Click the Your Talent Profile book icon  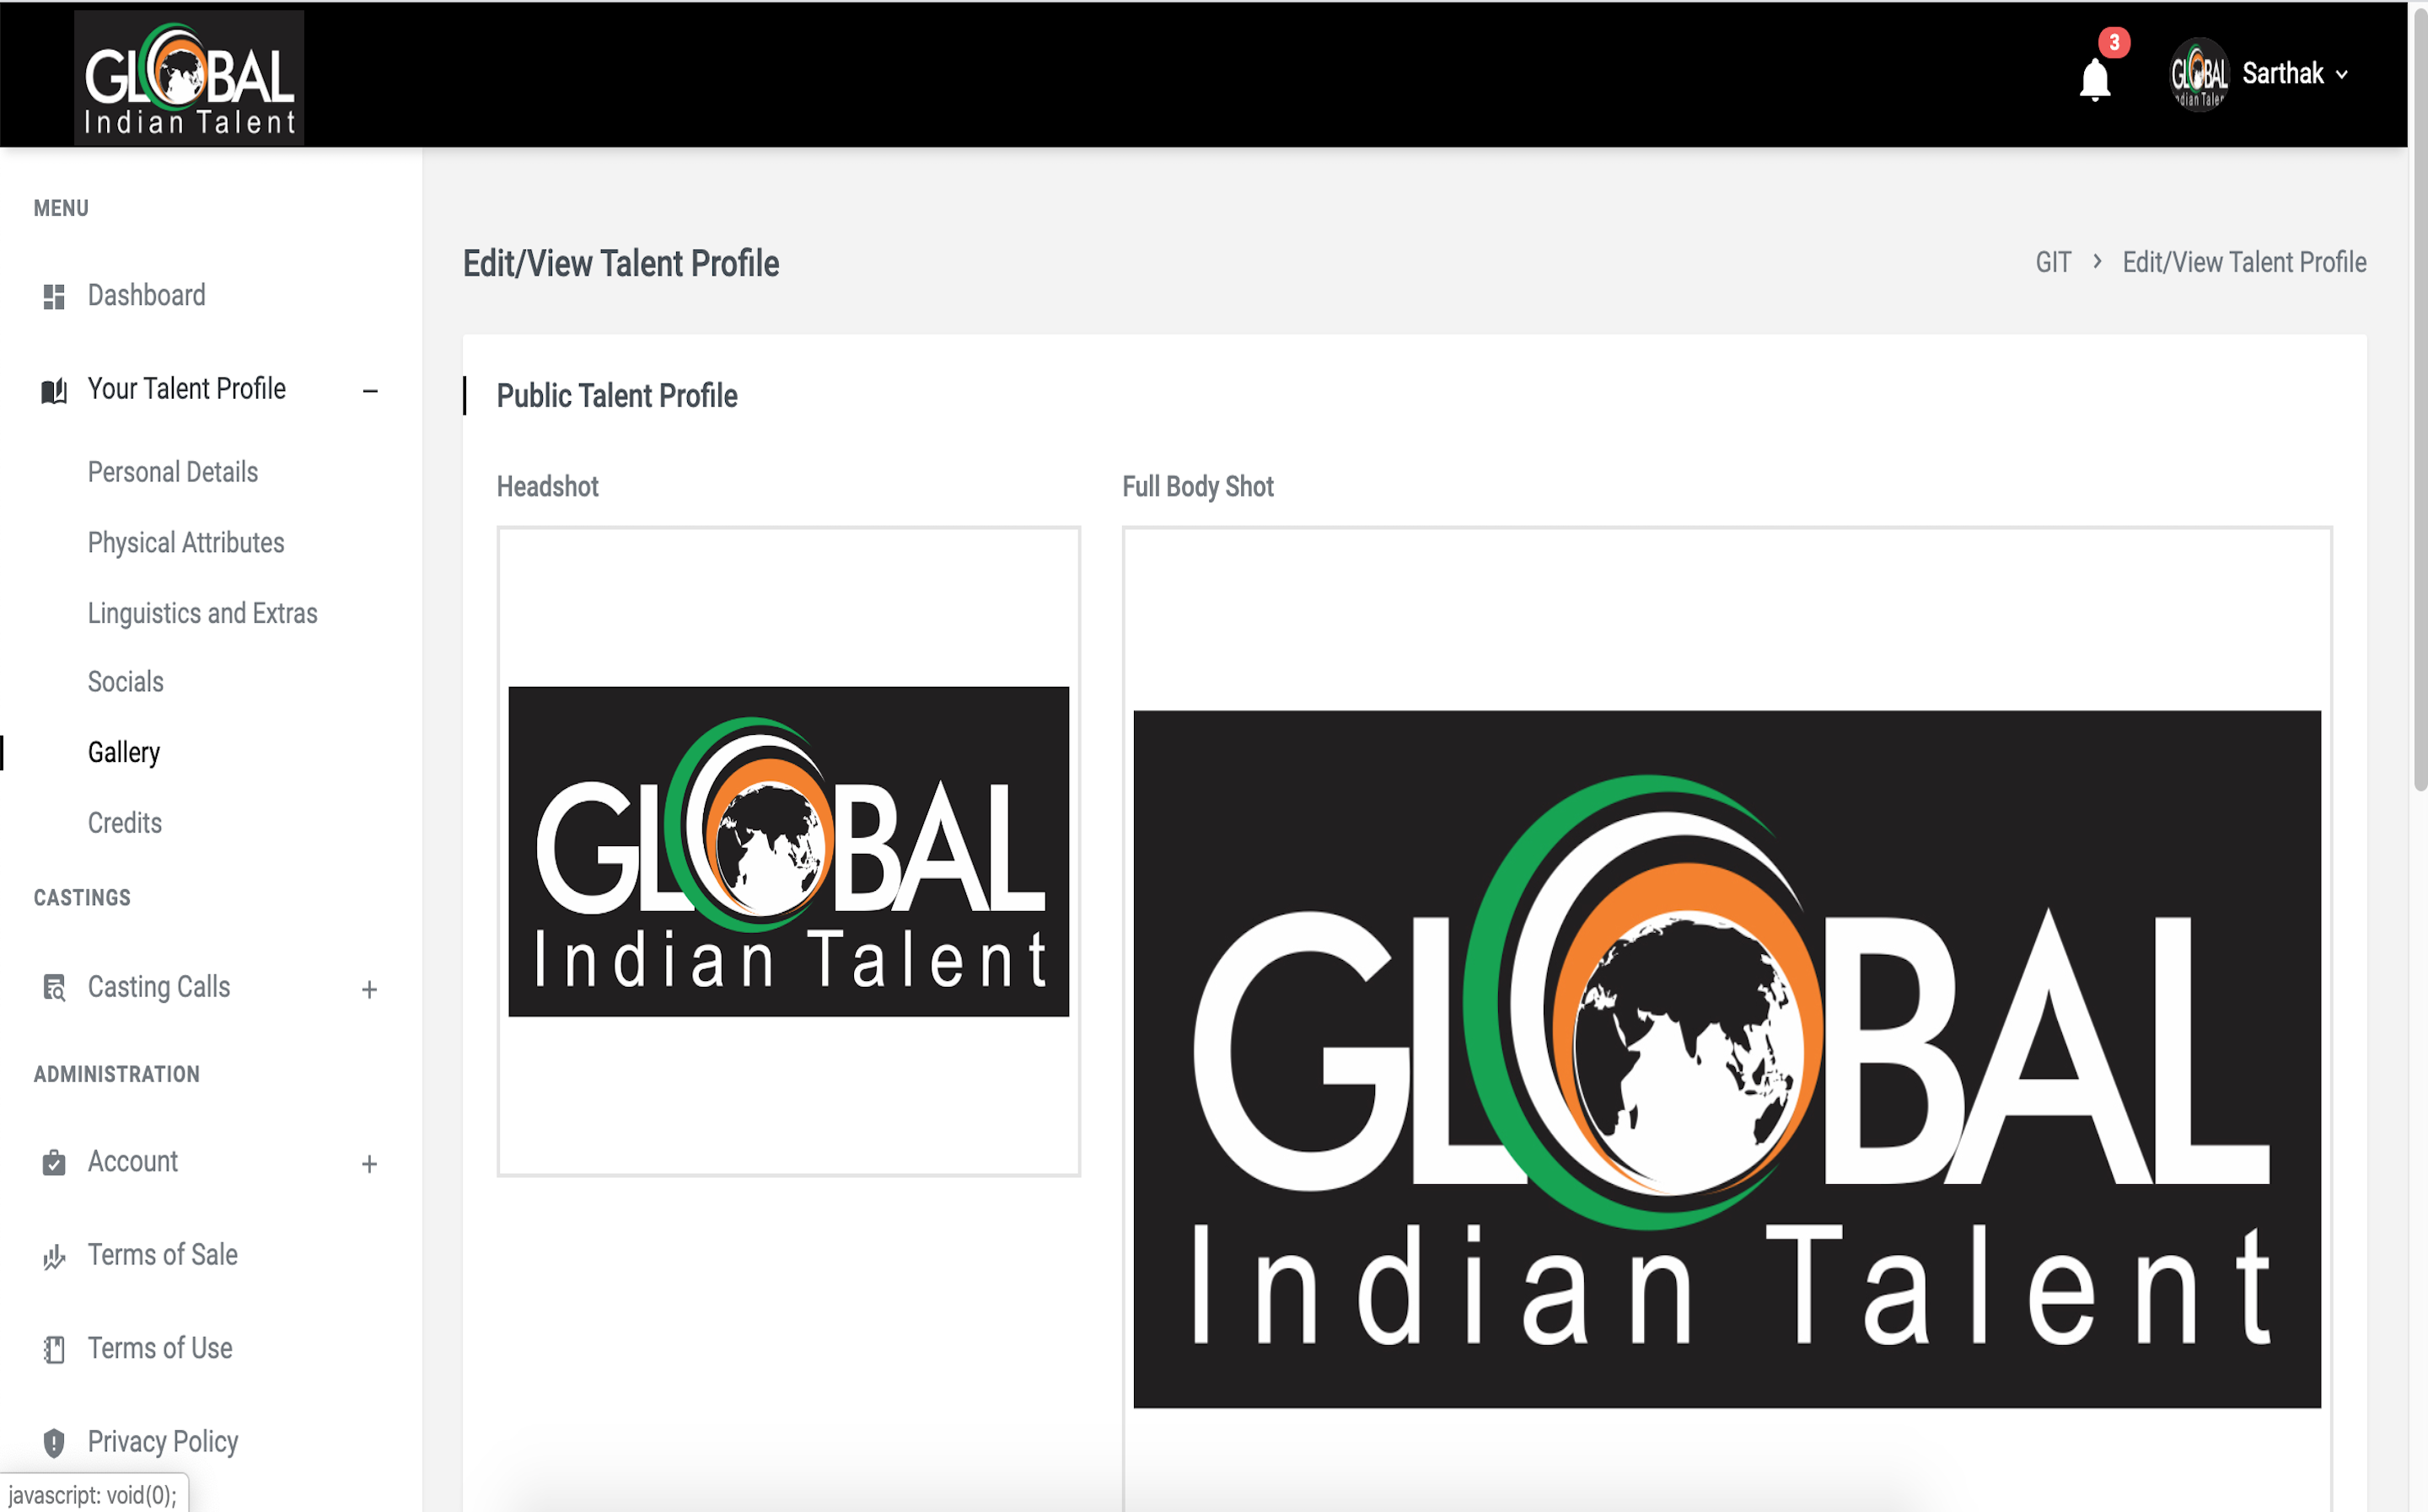pos(54,390)
